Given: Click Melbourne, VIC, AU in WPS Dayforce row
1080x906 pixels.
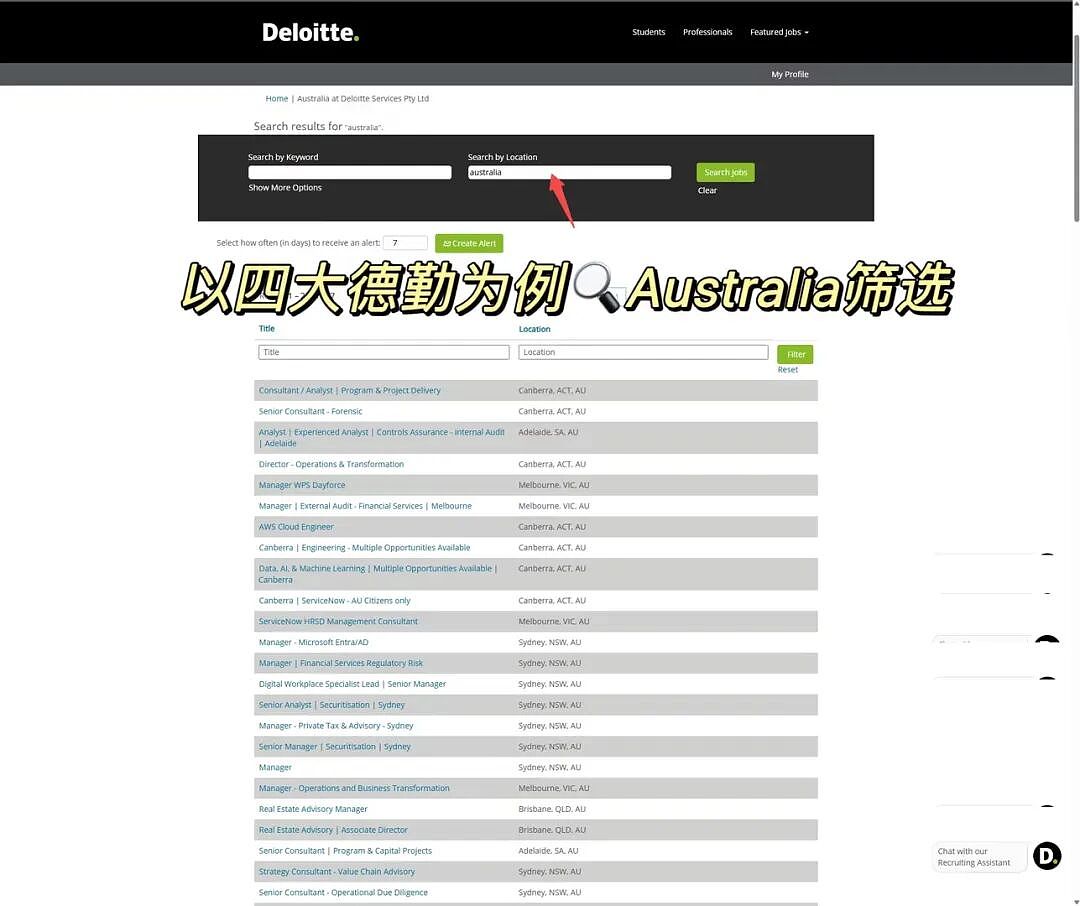Looking at the screenshot, I should pyautogui.click(x=553, y=485).
